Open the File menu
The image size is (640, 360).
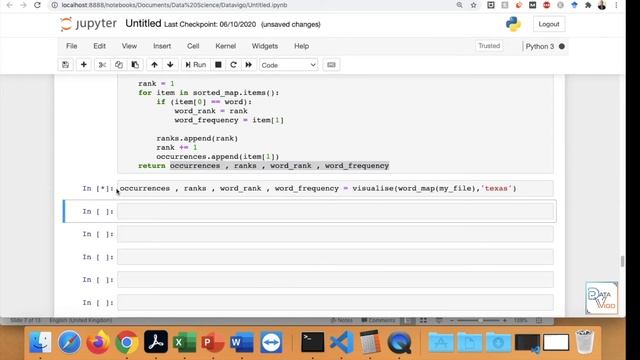(x=71, y=46)
